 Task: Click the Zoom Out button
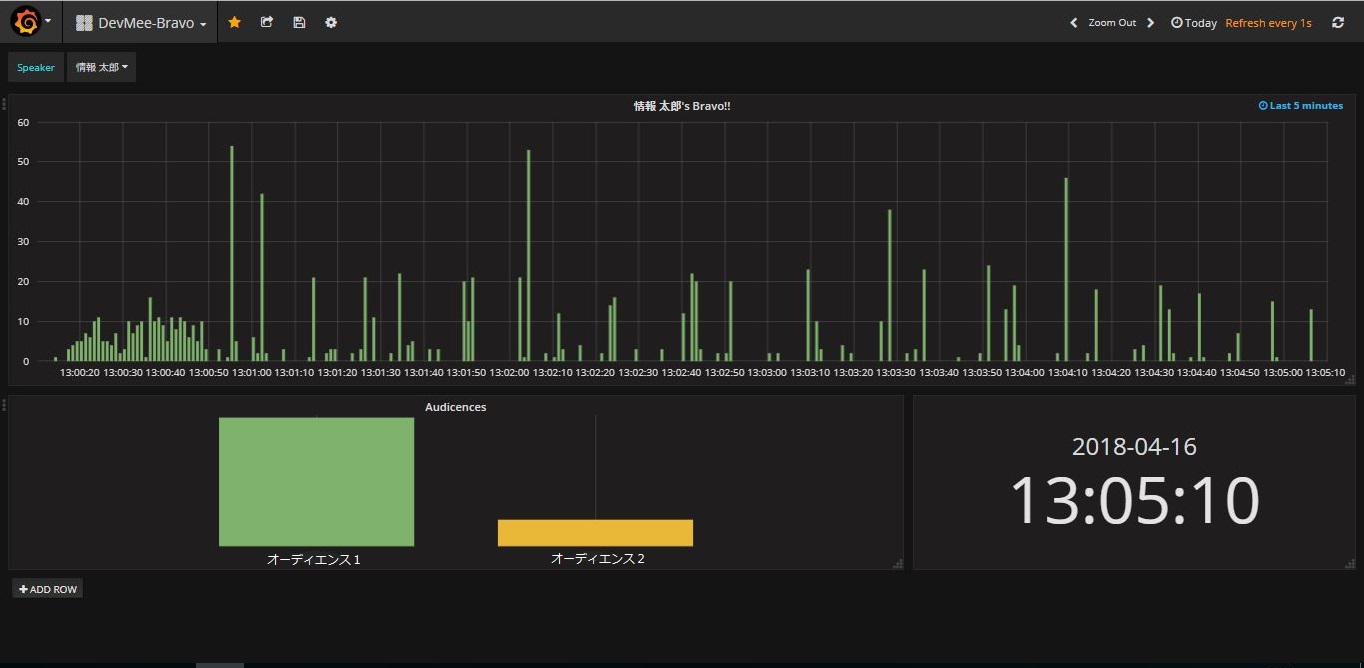click(x=1112, y=22)
